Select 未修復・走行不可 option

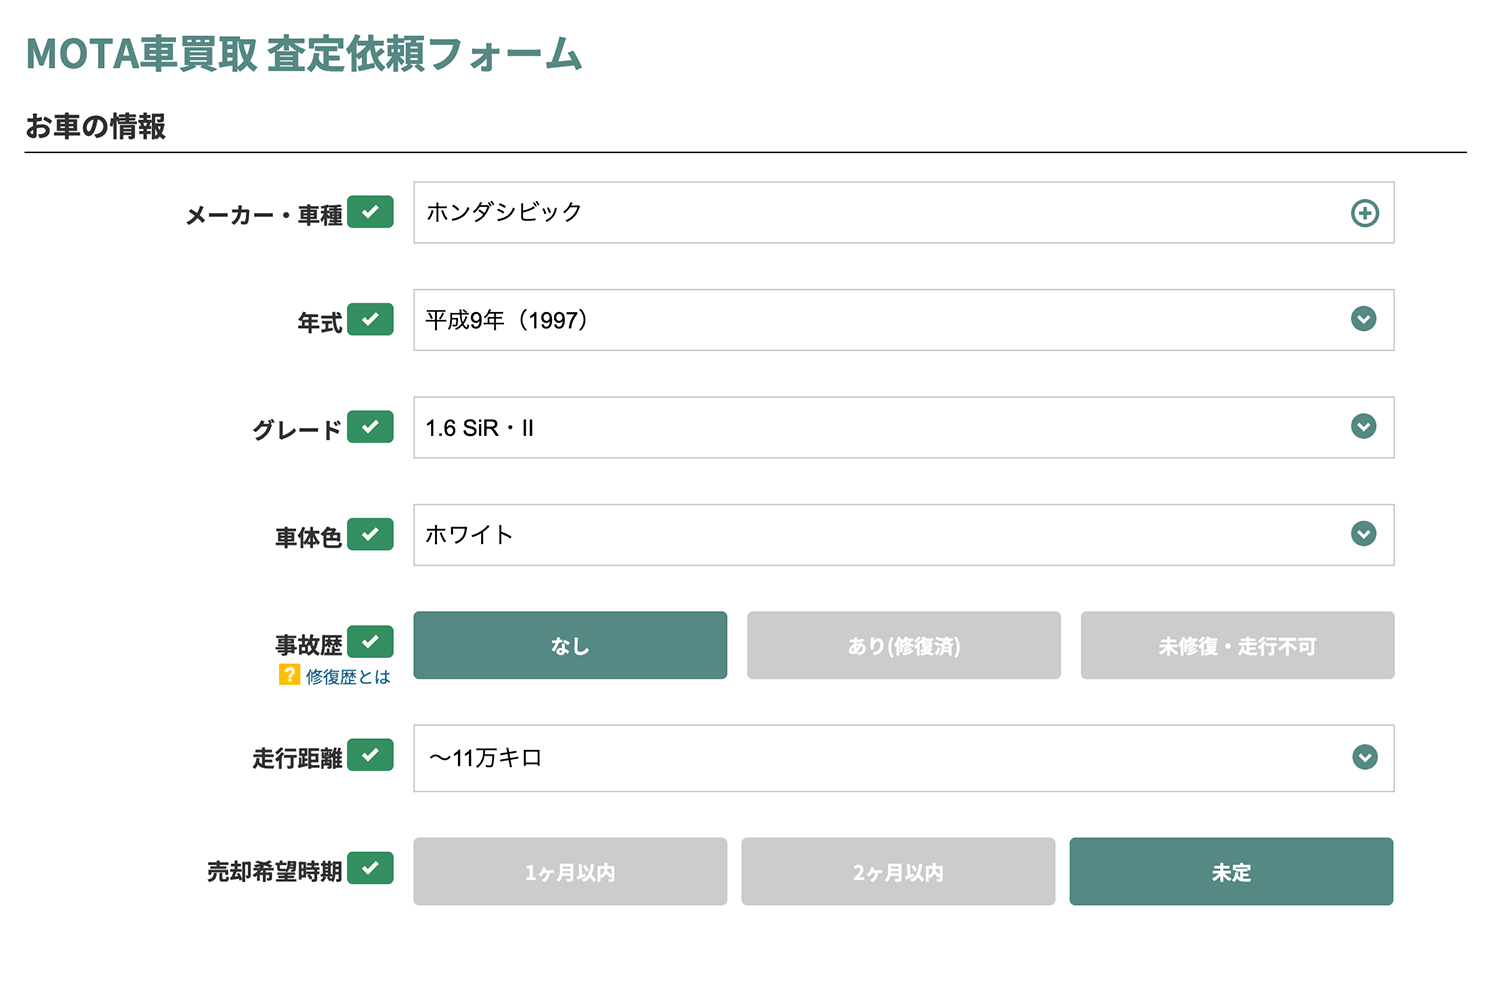pos(1237,645)
